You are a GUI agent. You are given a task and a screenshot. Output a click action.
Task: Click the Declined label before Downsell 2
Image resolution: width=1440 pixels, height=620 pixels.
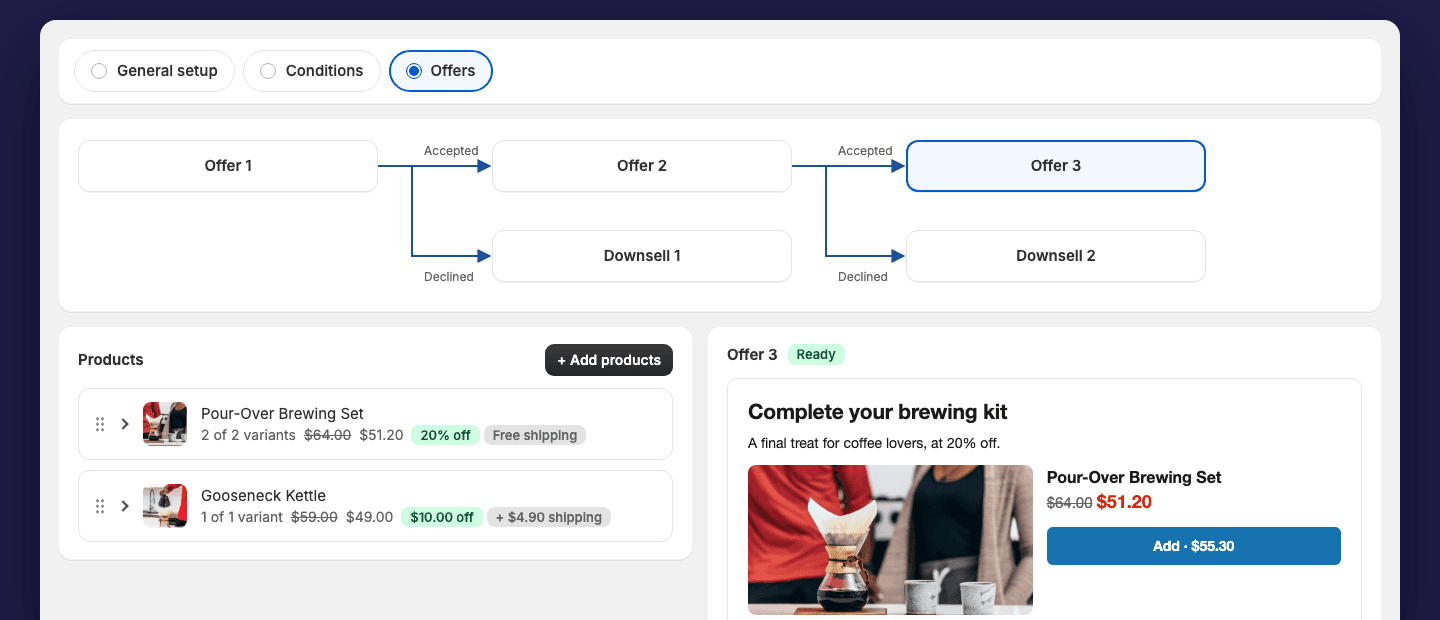(x=863, y=277)
